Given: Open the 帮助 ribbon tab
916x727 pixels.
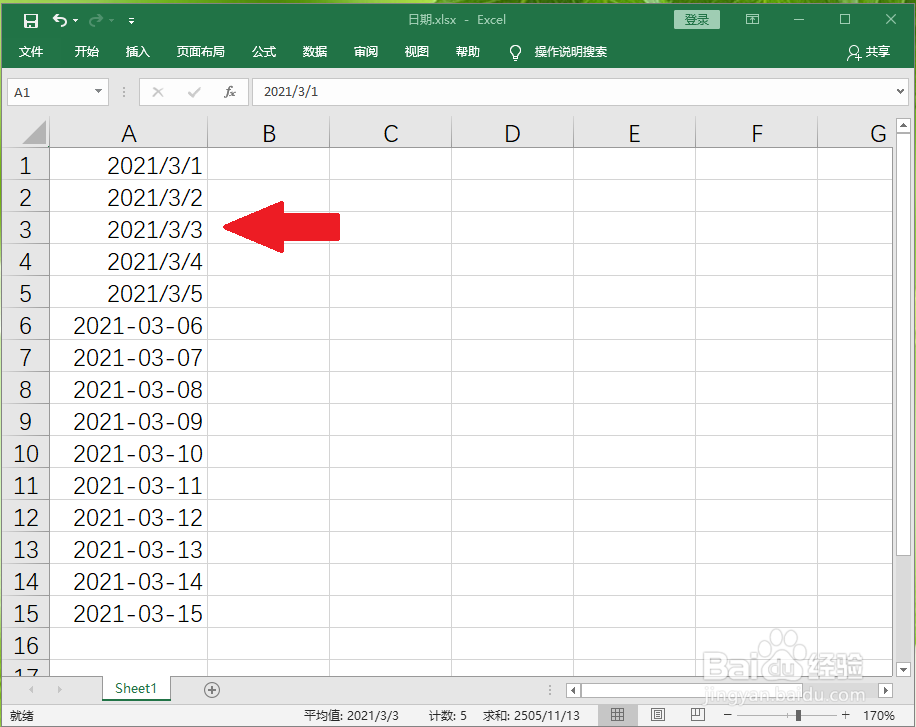Looking at the screenshot, I should click(467, 52).
